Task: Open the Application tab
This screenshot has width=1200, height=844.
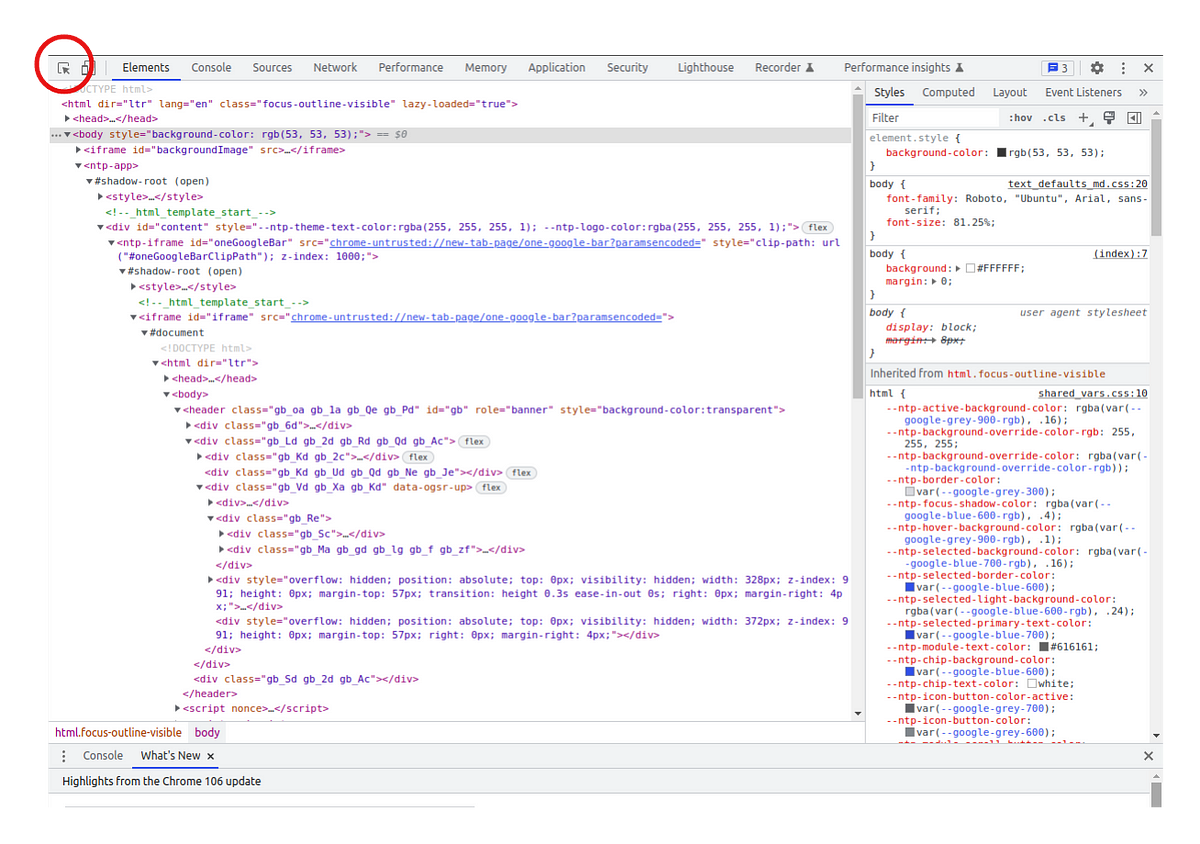Action: [557, 68]
